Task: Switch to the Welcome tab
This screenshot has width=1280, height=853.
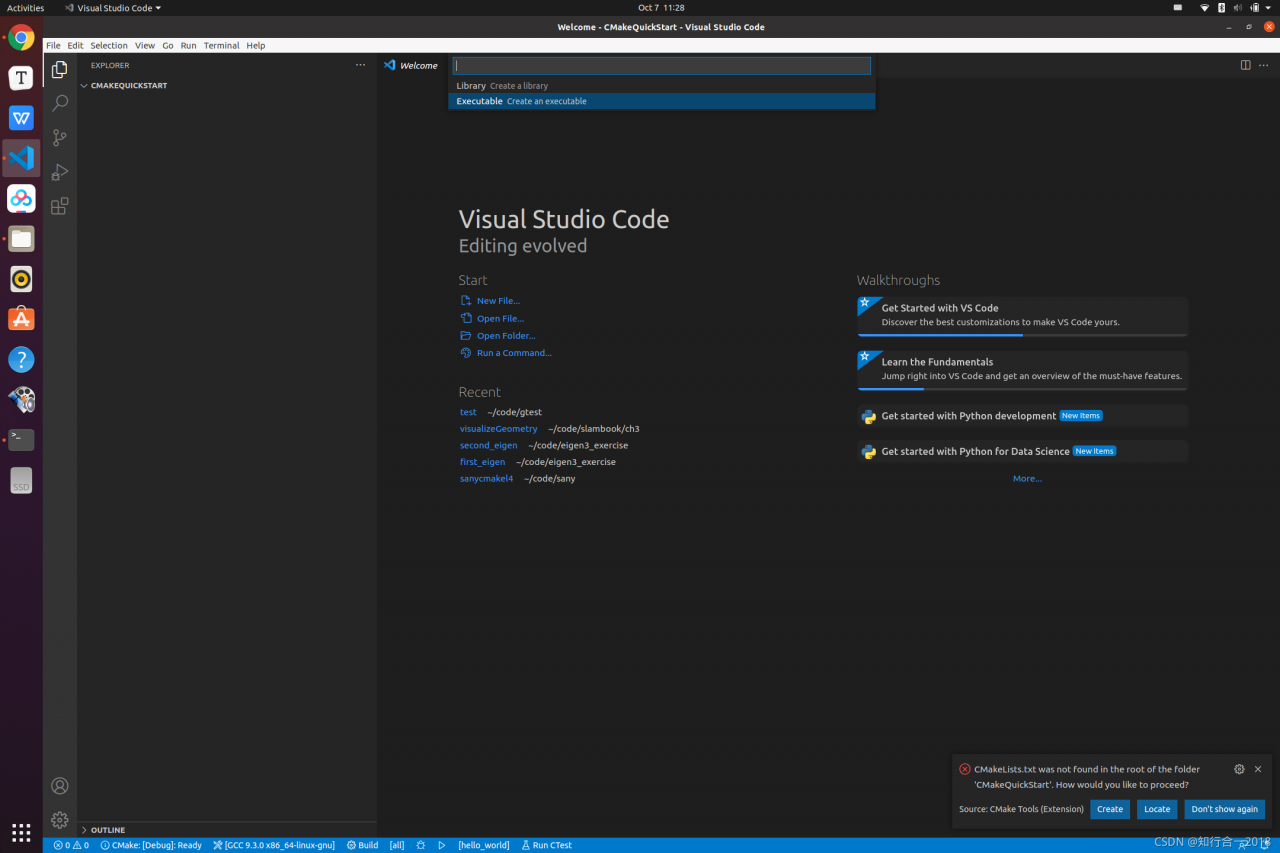Action: pyautogui.click(x=411, y=65)
